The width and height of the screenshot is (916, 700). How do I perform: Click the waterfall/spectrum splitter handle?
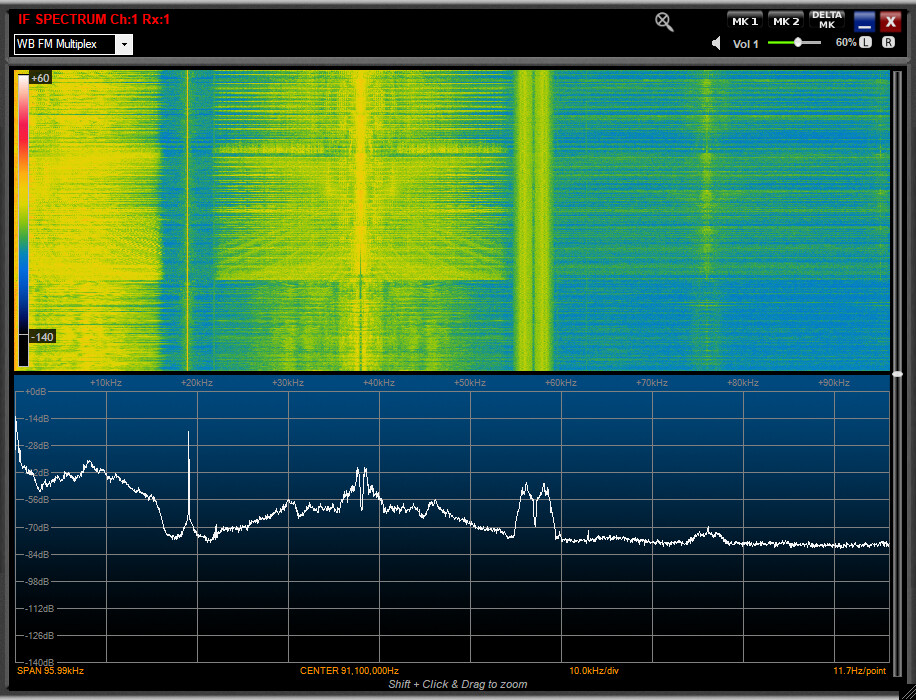pos(897,373)
